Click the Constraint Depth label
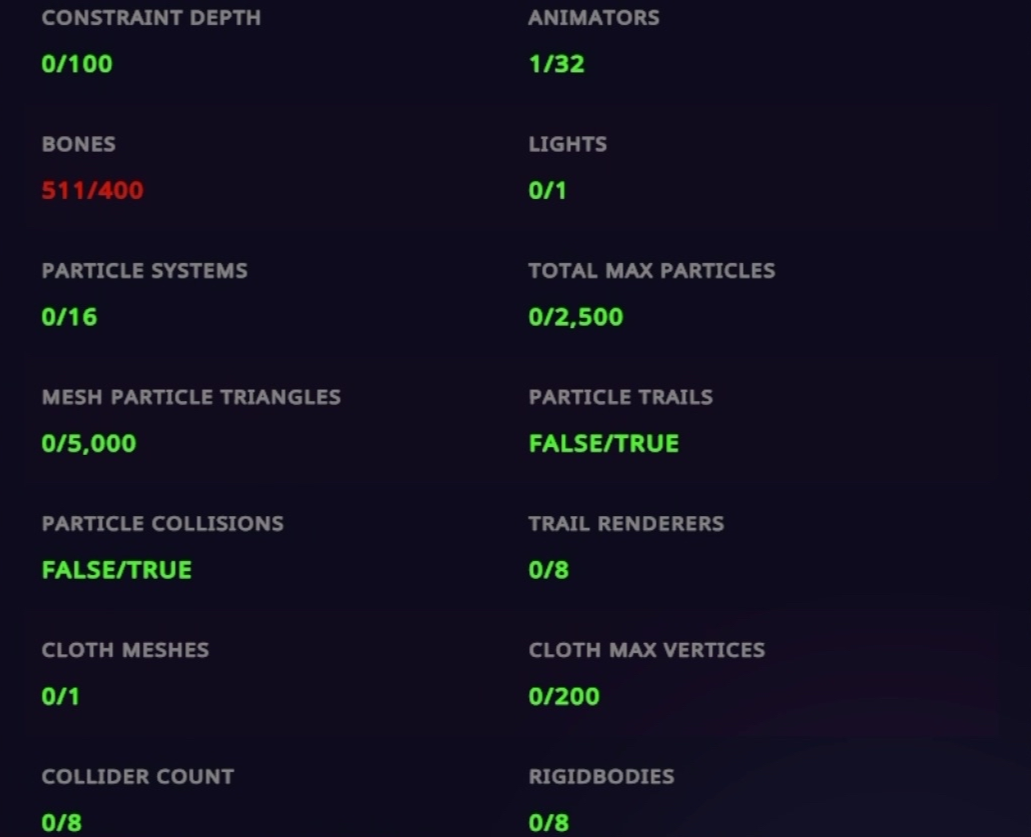The height and width of the screenshot is (837, 1031). point(151,18)
